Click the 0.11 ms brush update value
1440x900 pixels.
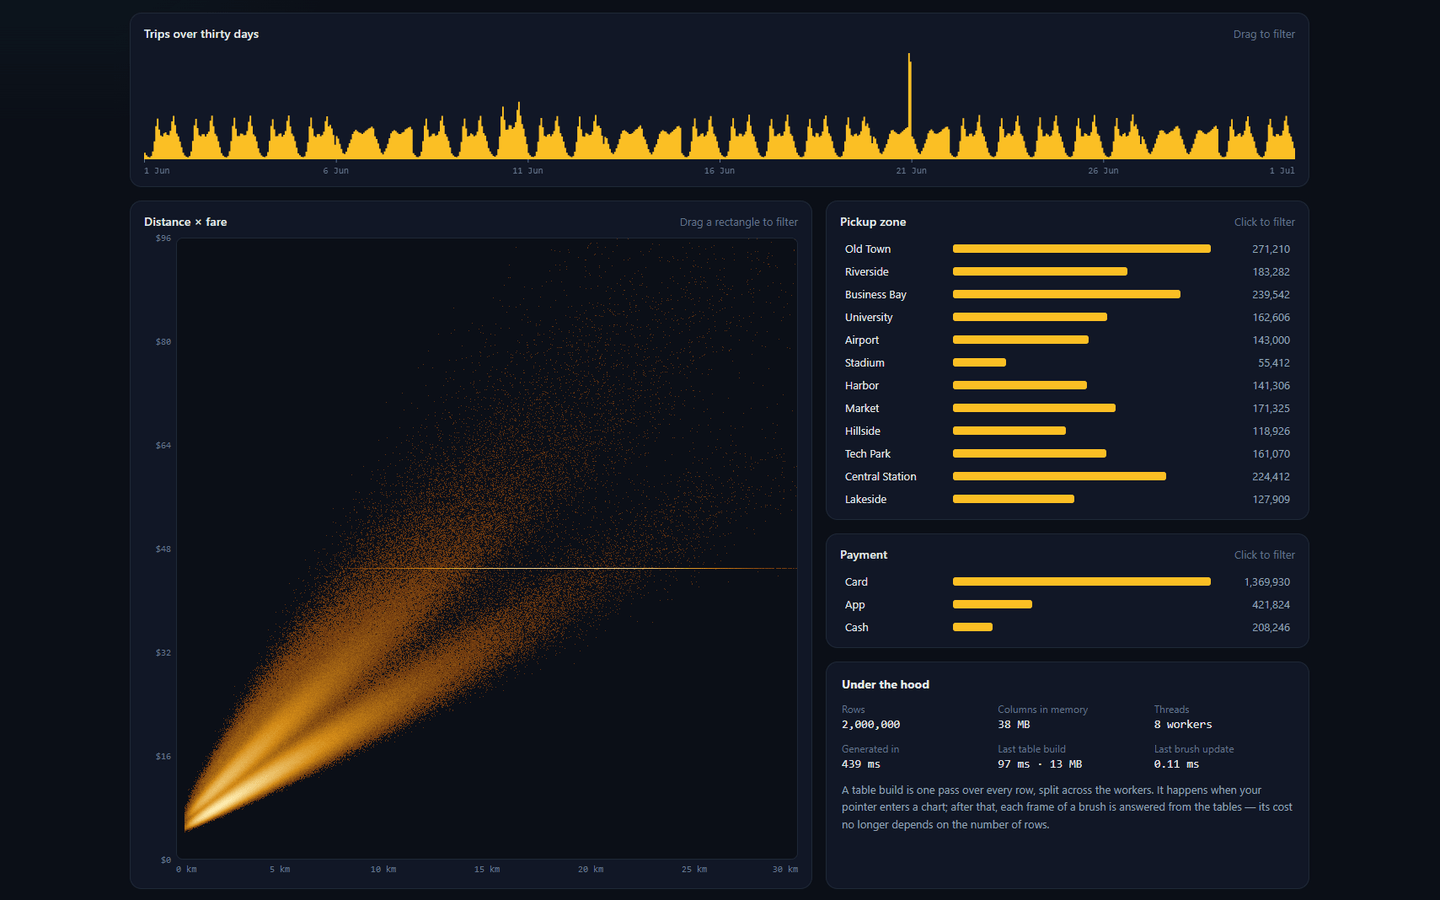point(1177,764)
